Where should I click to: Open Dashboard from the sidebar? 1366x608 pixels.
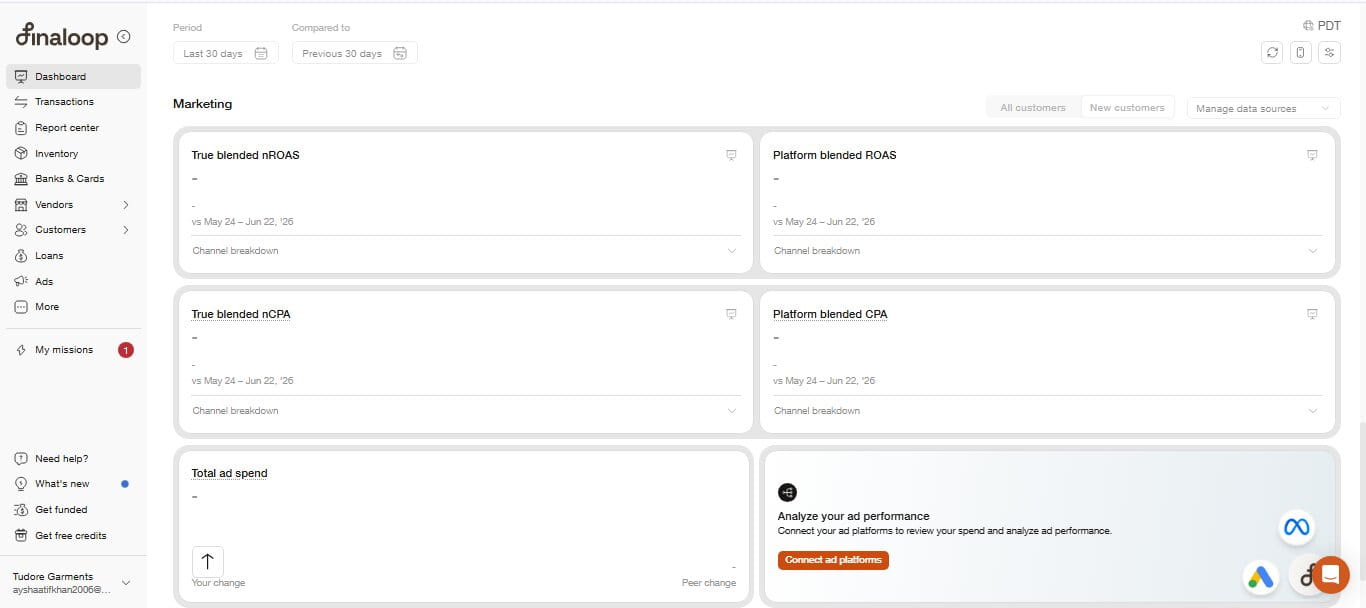point(73,76)
